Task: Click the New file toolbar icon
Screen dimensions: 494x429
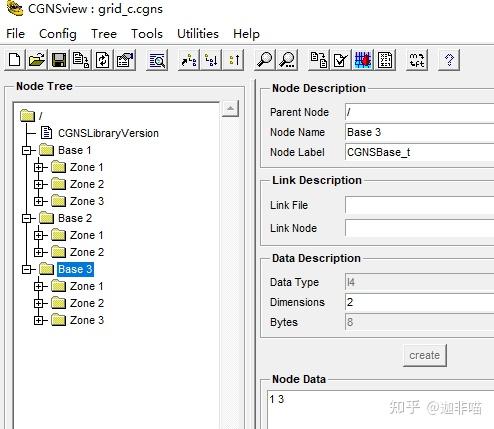Action: tap(15, 60)
